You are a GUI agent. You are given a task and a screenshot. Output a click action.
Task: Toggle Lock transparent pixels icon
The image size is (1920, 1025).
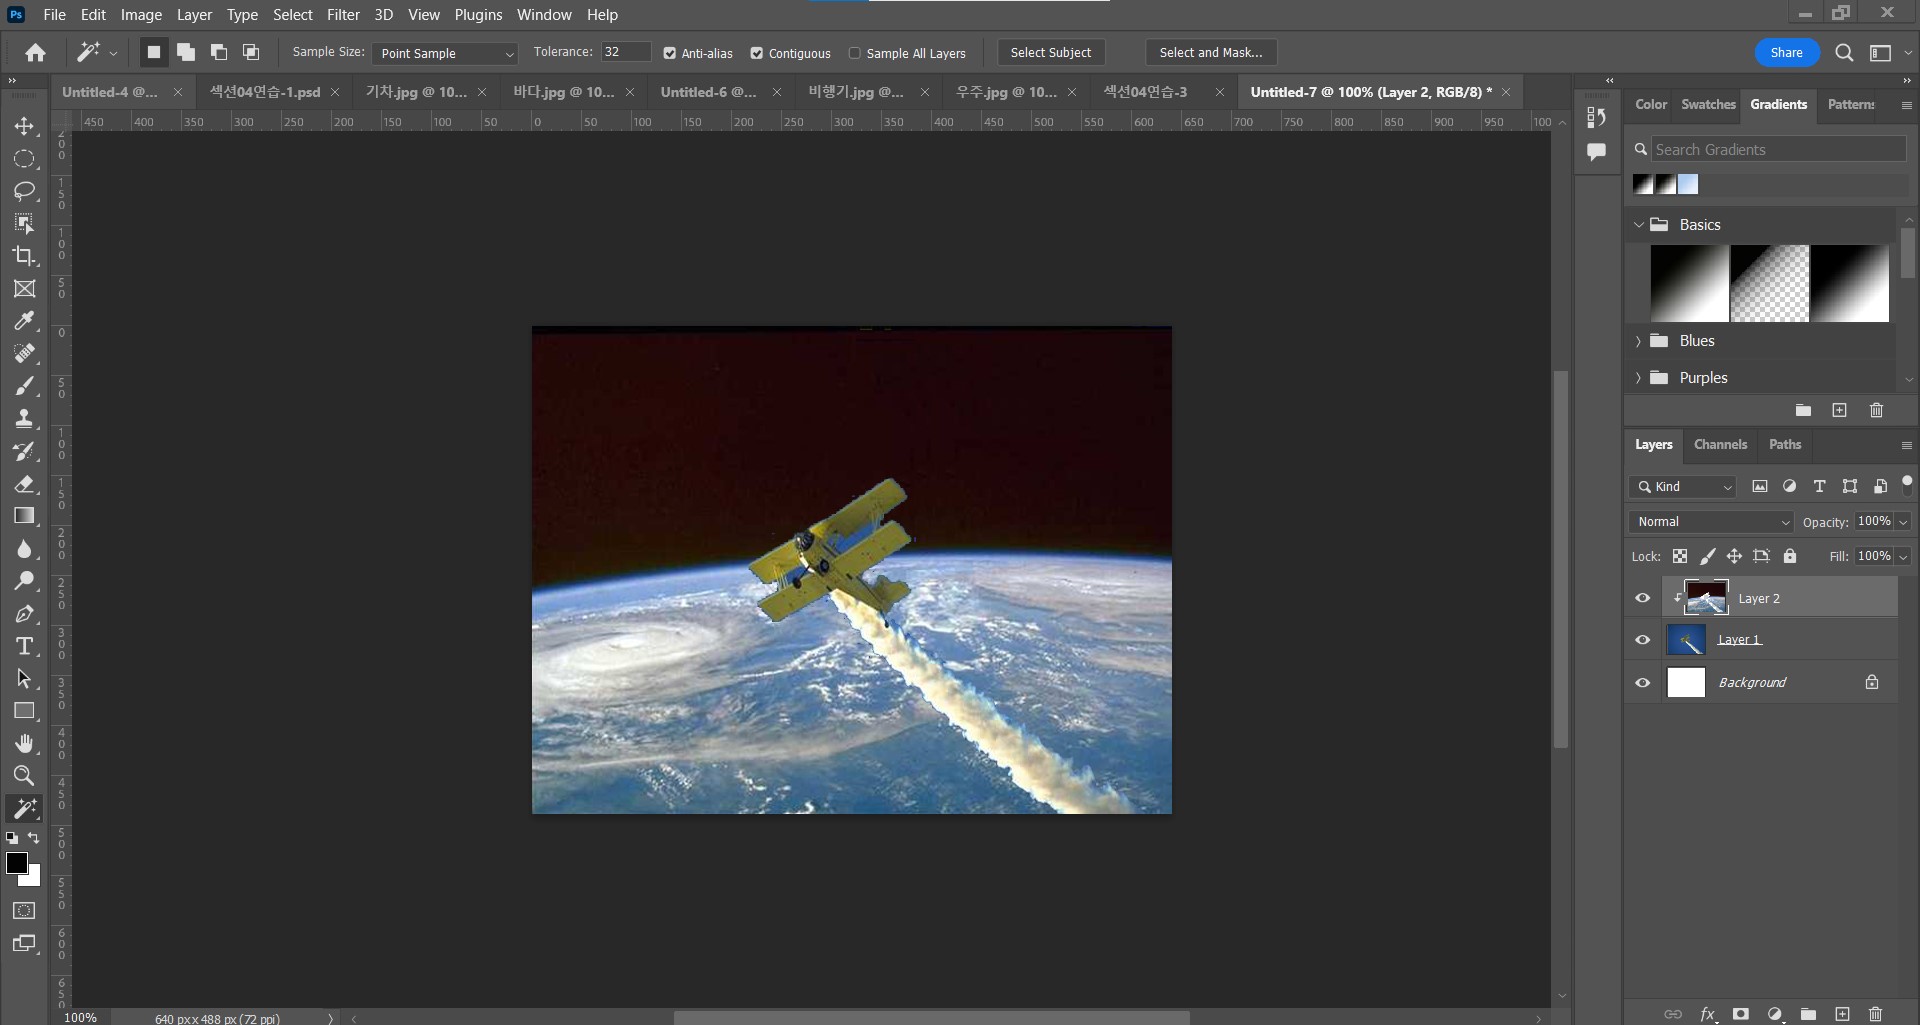1680,556
